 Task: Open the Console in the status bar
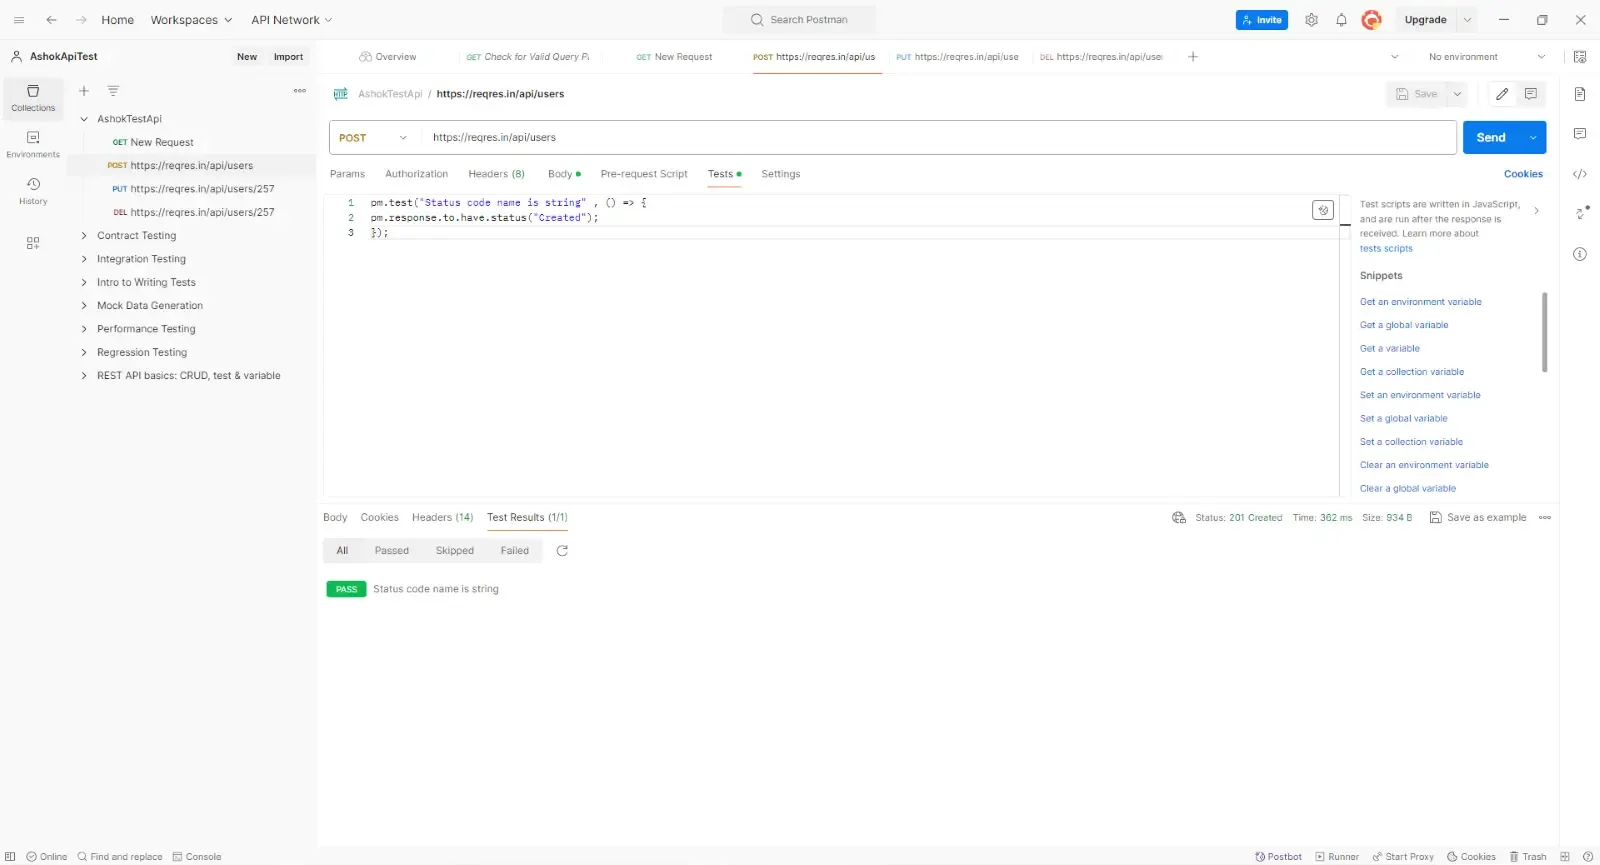click(197, 857)
